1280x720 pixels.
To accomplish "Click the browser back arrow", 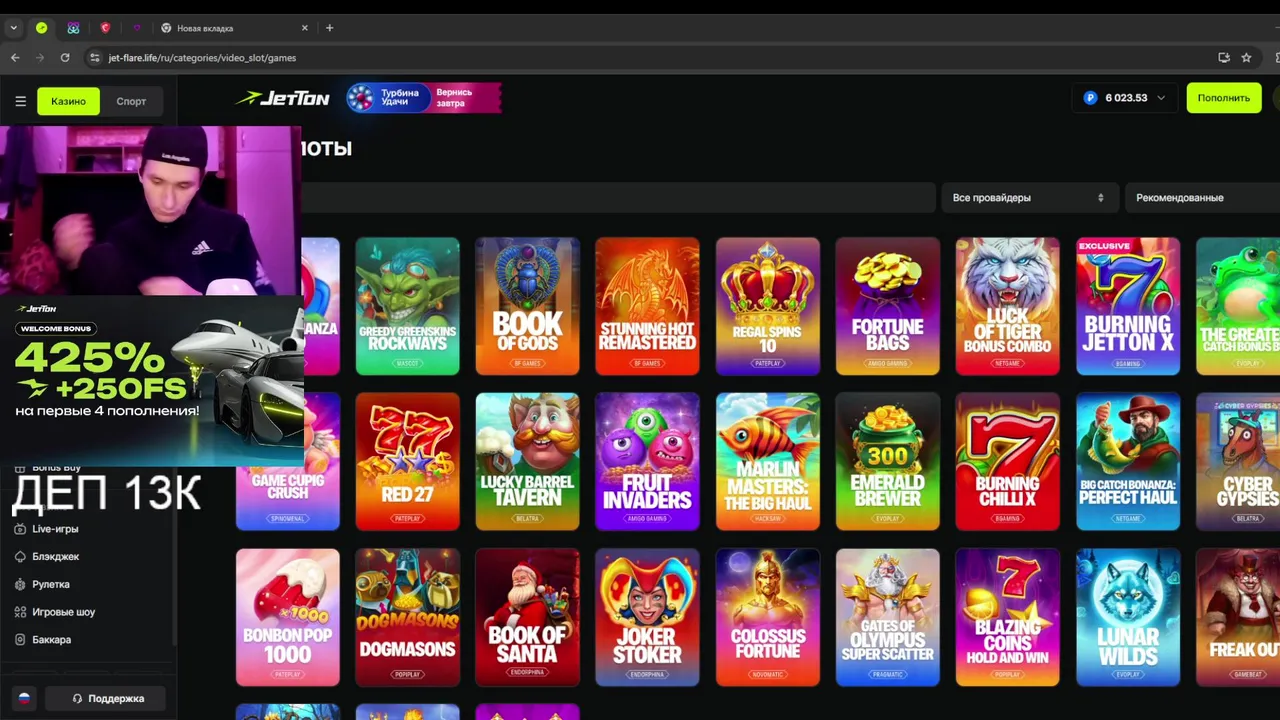I will (15, 58).
